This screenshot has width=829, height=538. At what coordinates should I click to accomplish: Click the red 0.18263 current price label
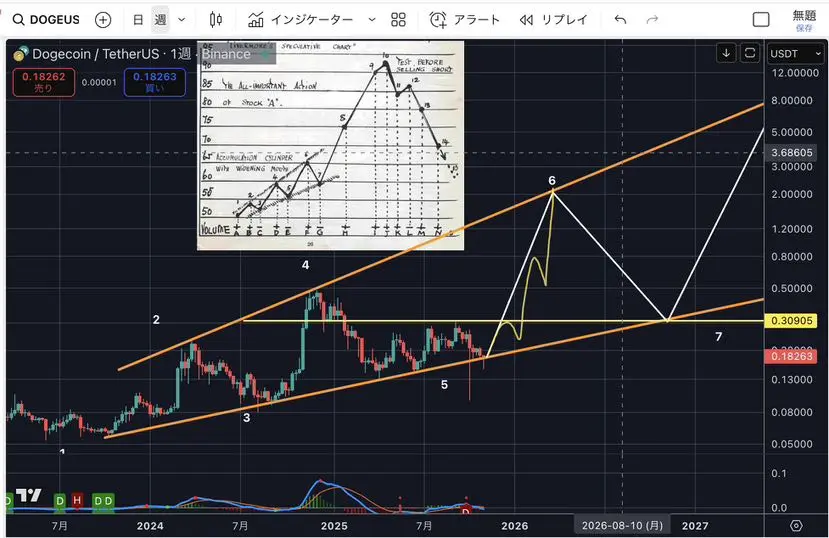(791, 356)
